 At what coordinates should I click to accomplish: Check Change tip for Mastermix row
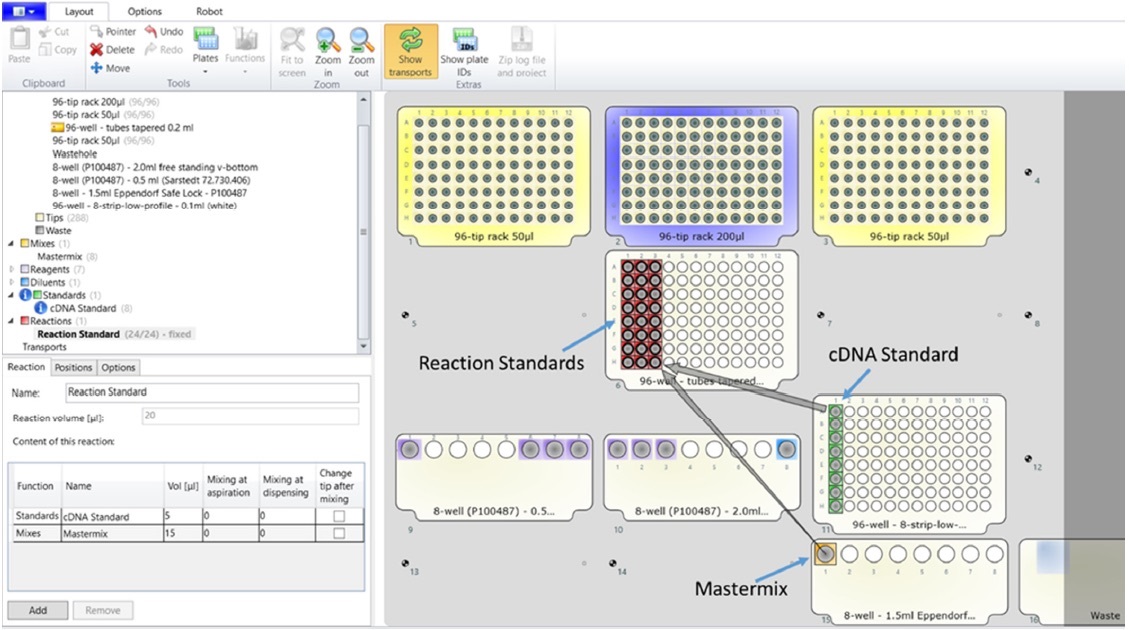click(x=341, y=534)
